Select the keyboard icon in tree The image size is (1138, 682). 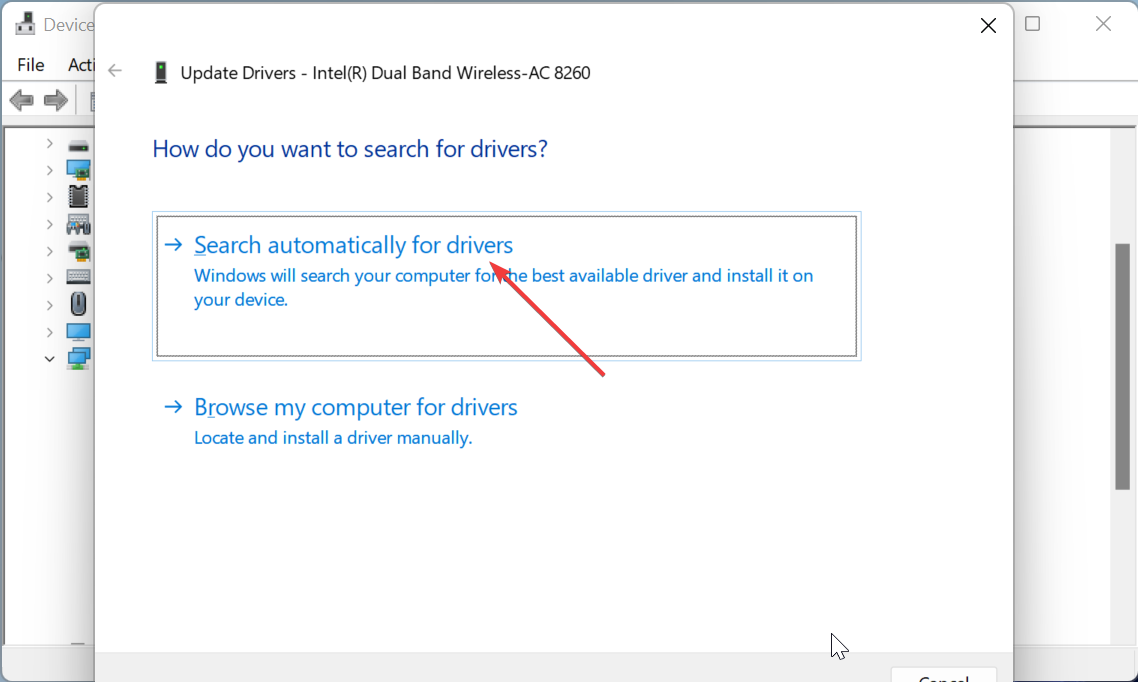click(78, 276)
